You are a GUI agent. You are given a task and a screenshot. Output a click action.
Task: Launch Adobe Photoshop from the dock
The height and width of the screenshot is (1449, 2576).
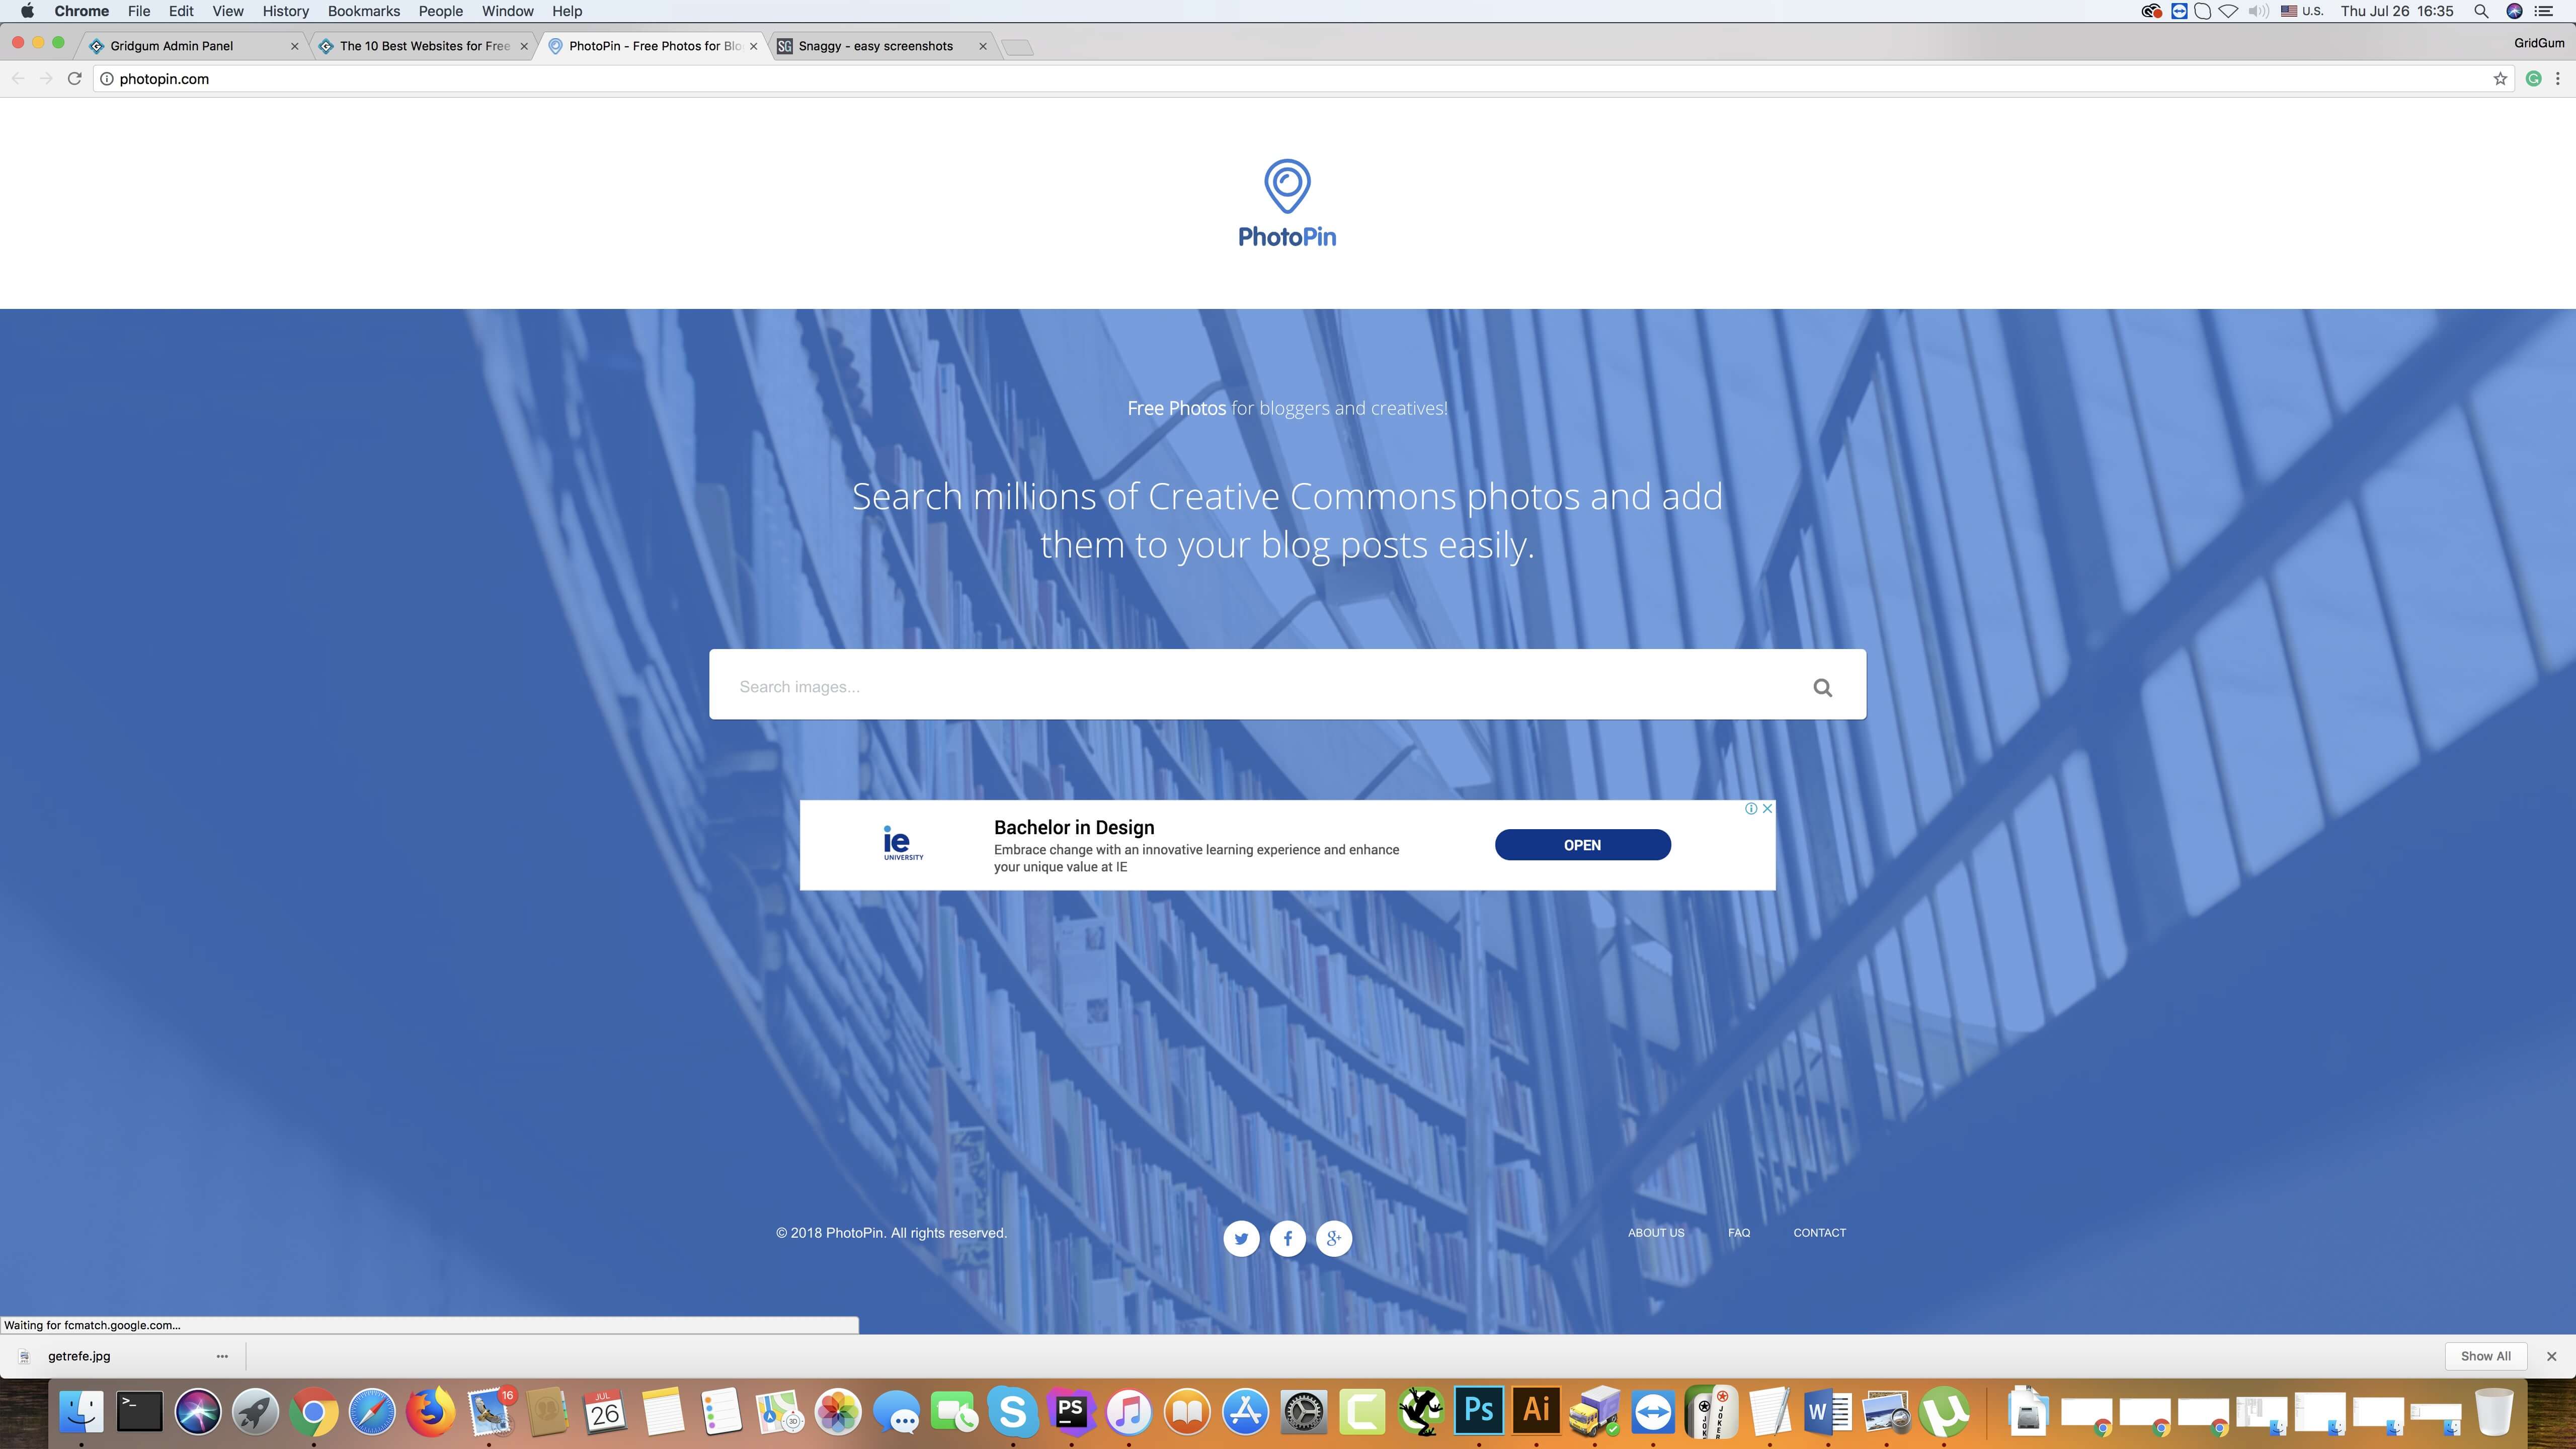1478,1412
